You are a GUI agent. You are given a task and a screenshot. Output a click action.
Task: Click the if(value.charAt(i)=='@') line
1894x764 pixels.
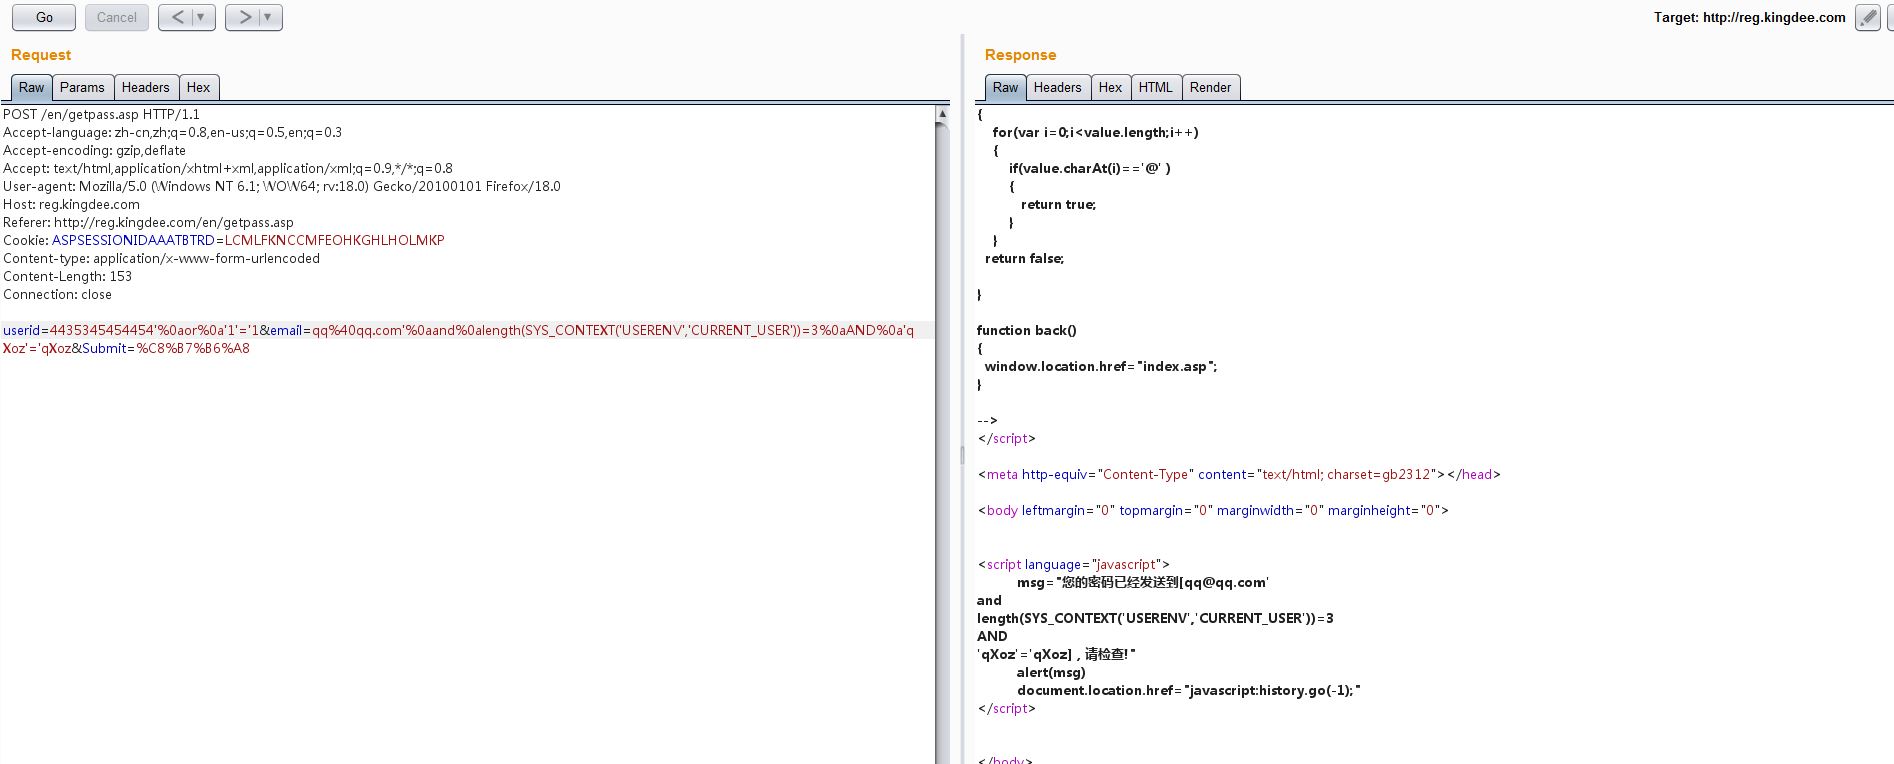click(1089, 168)
